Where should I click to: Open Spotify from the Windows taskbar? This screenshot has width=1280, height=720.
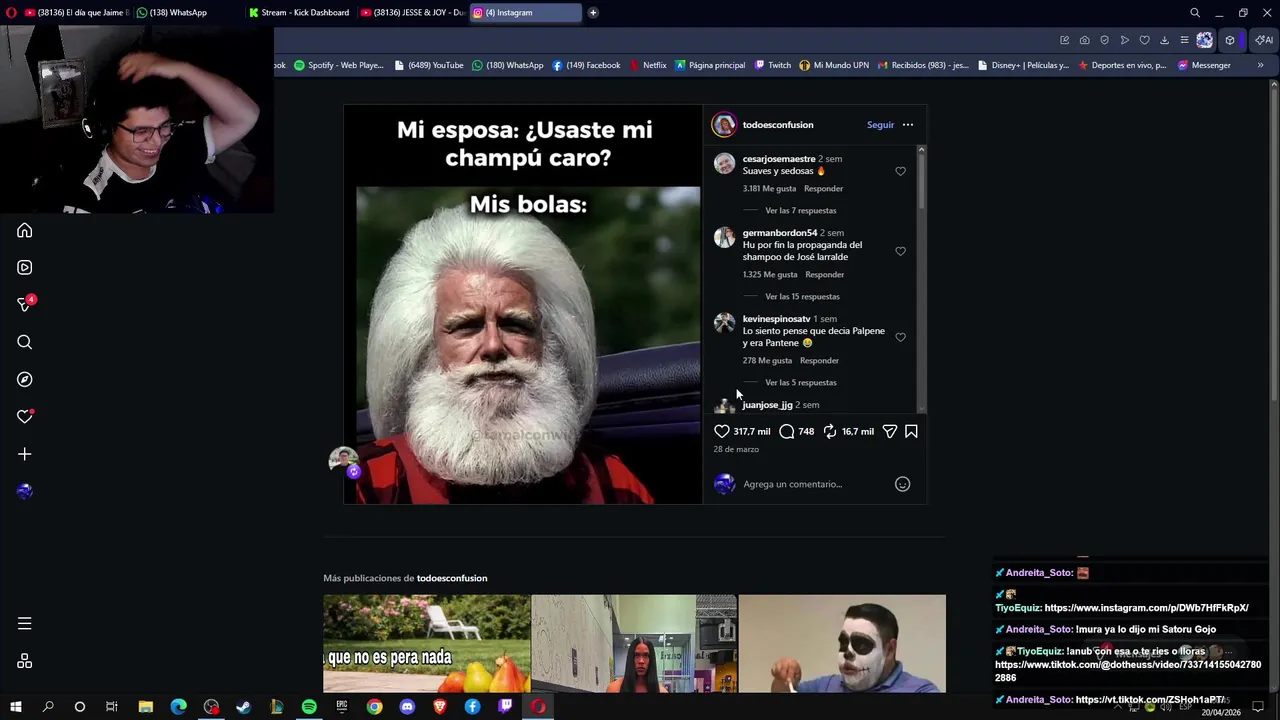pyautogui.click(x=309, y=707)
